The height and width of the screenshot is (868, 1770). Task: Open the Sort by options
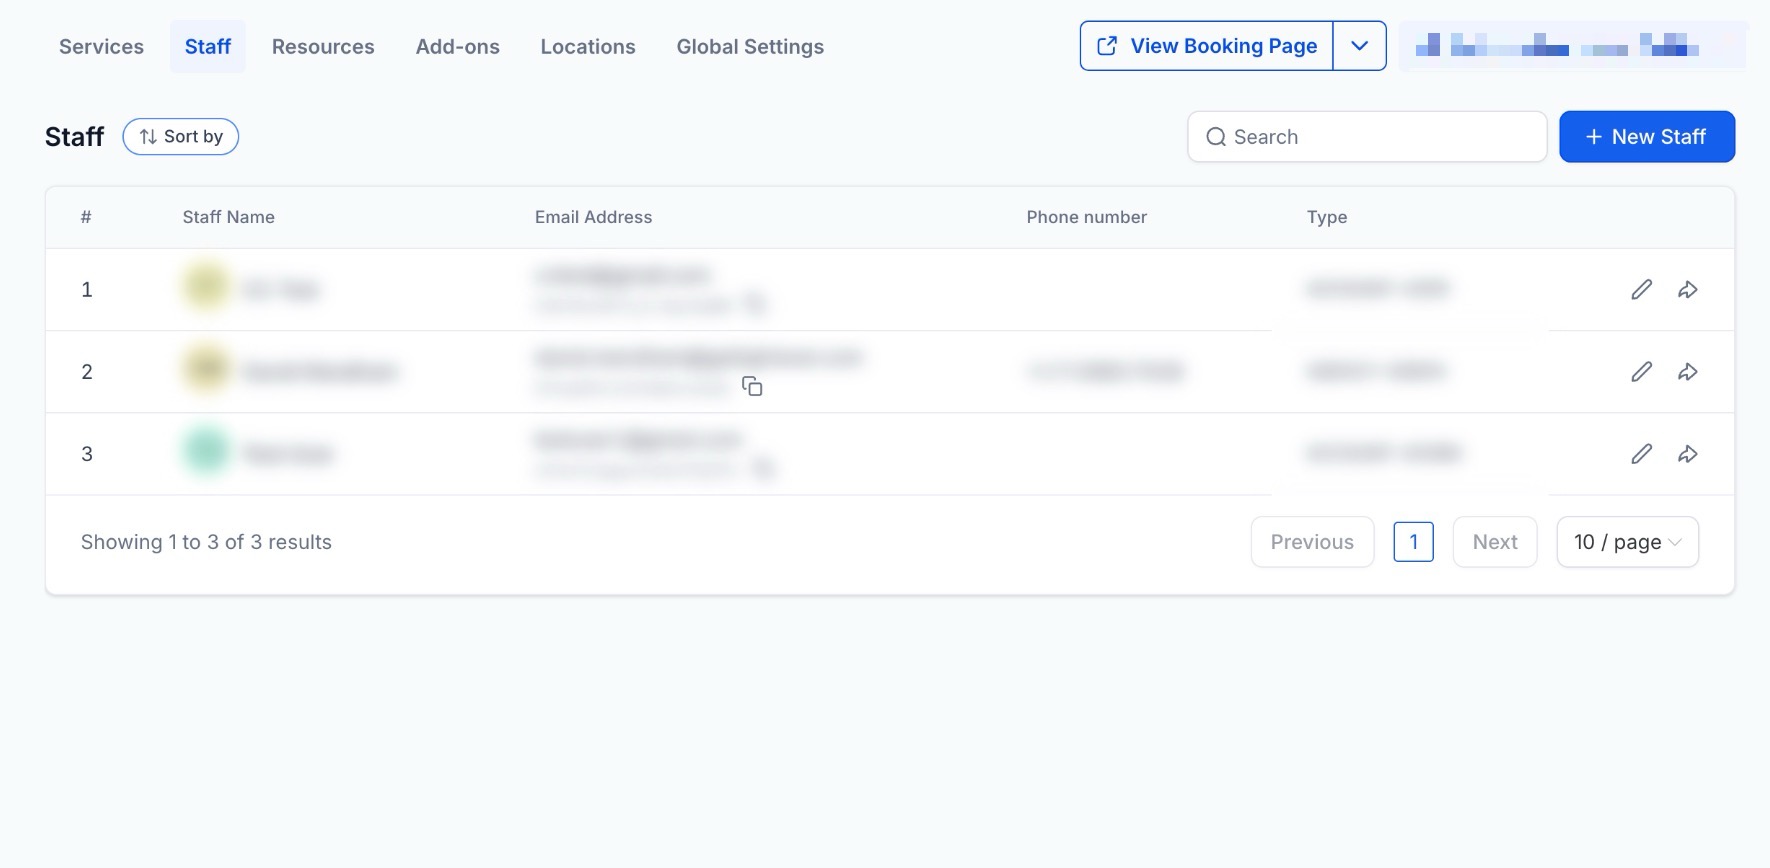tap(181, 137)
